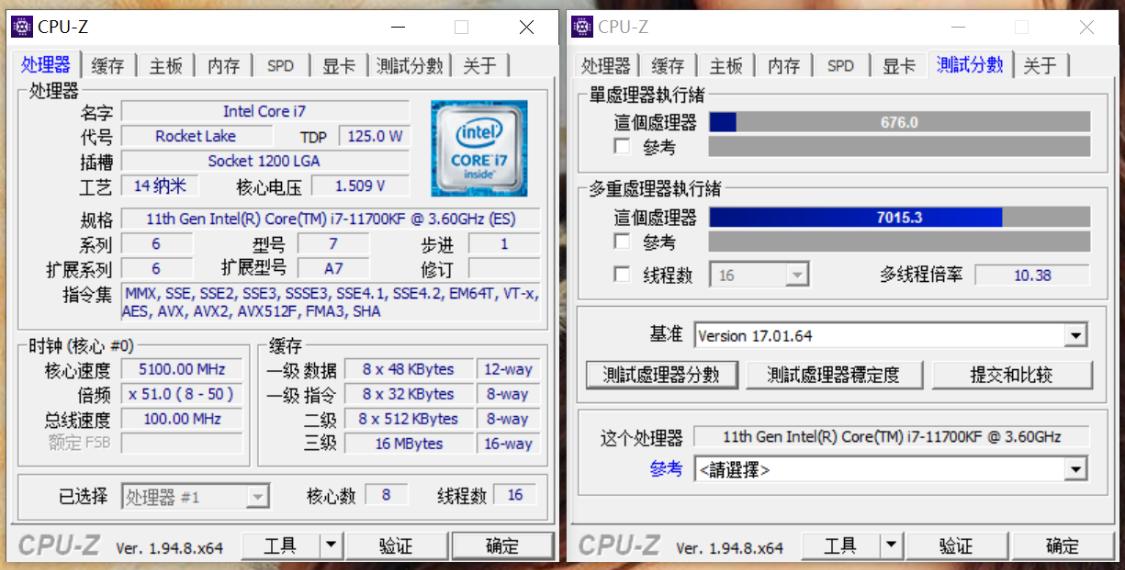Open the 基准 version dropdown
This screenshot has width=1125, height=570.
pyautogui.click(x=890, y=335)
